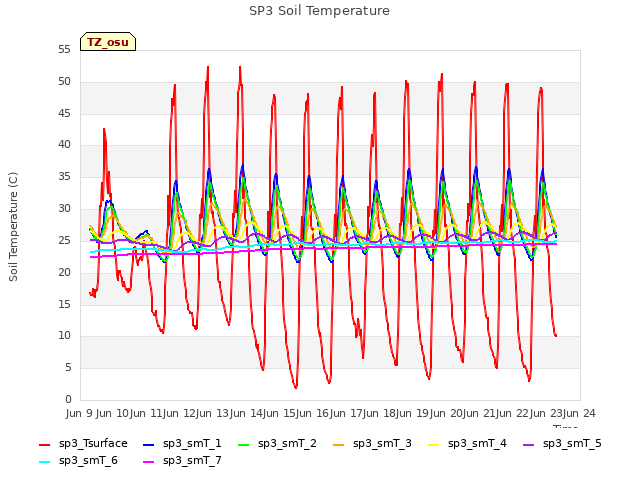Click the sp3_smT_1 legend label
This screenshot has height=480, width=640.
click(x=192, y=444)
